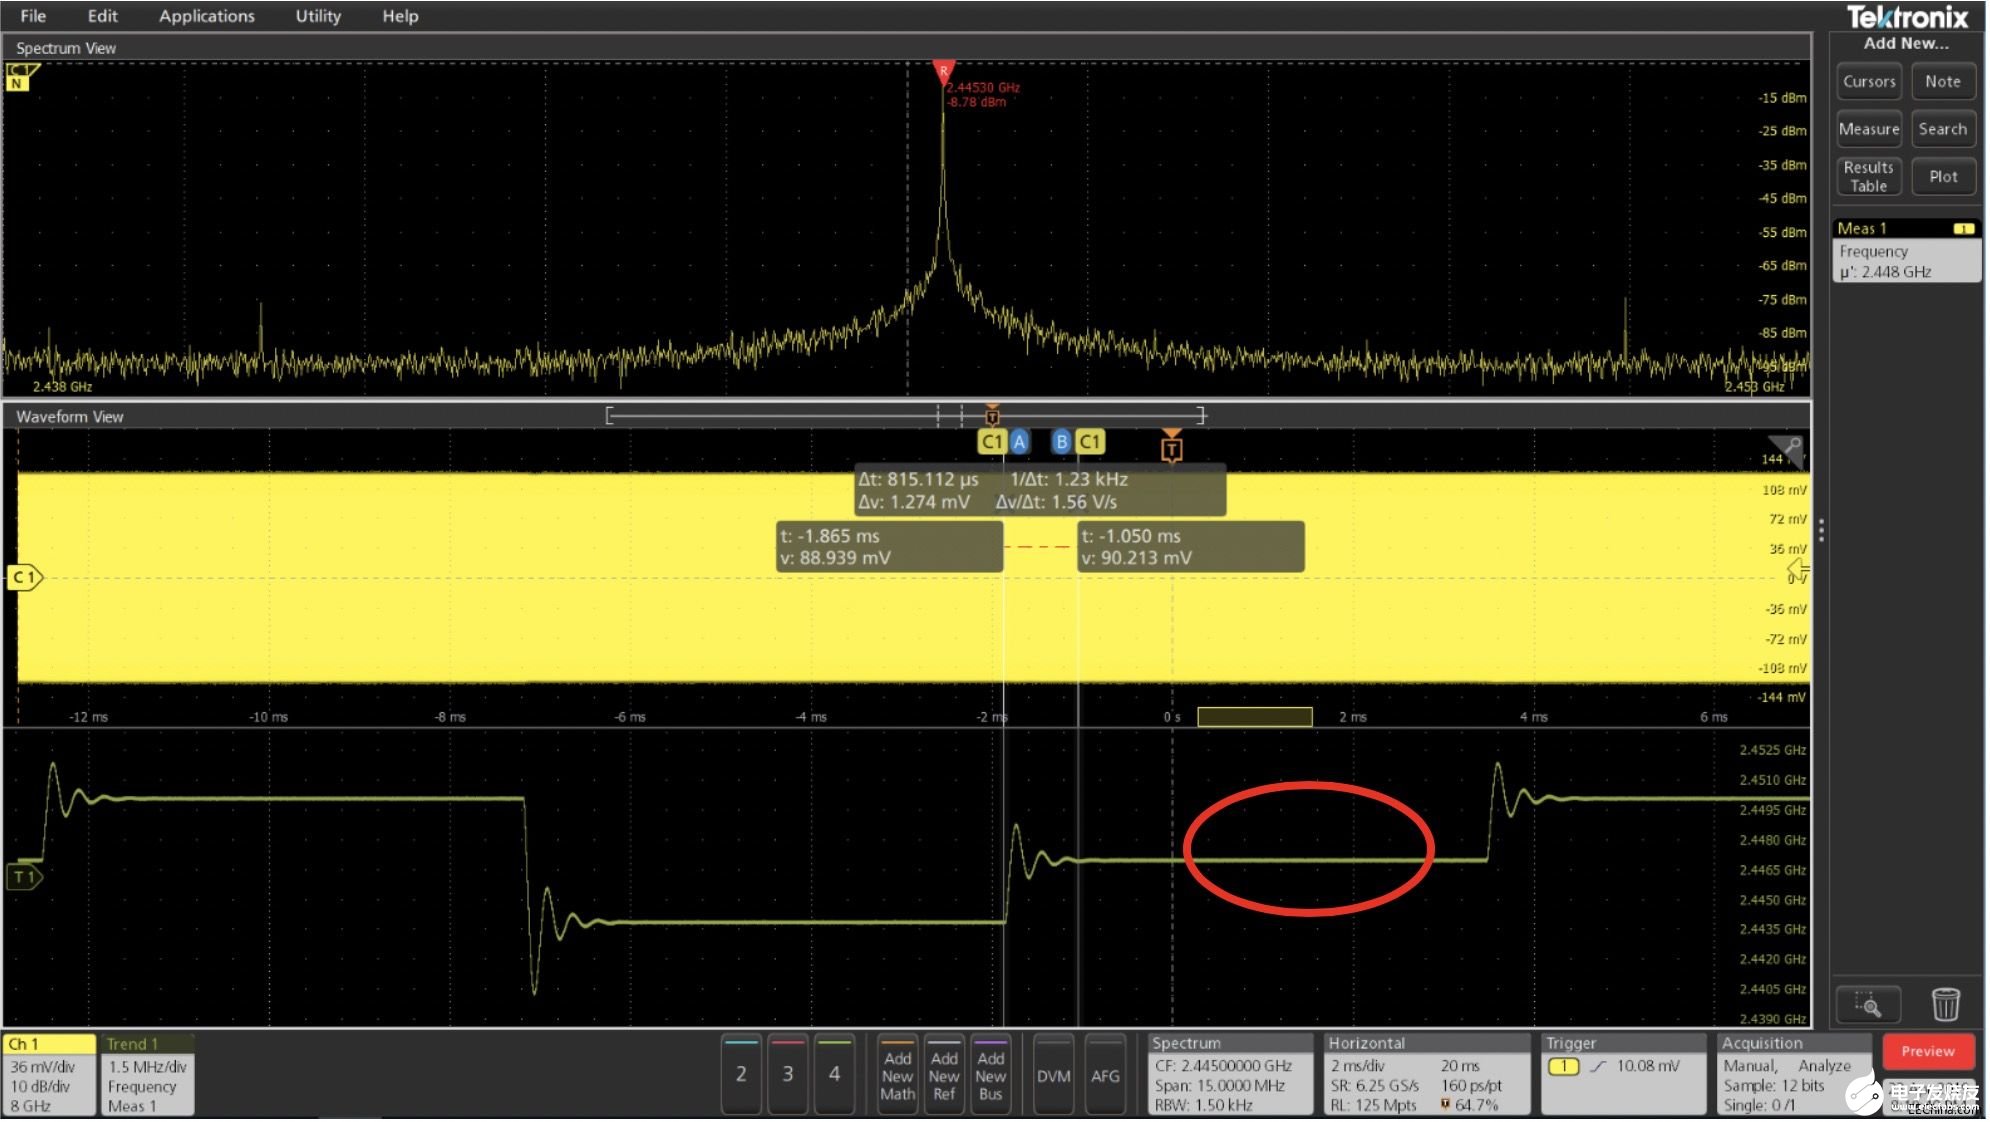This screenshot has height=1122, width=1990.
Task: Click the orange trigger position T marker
Action: tap(1171, 449)
